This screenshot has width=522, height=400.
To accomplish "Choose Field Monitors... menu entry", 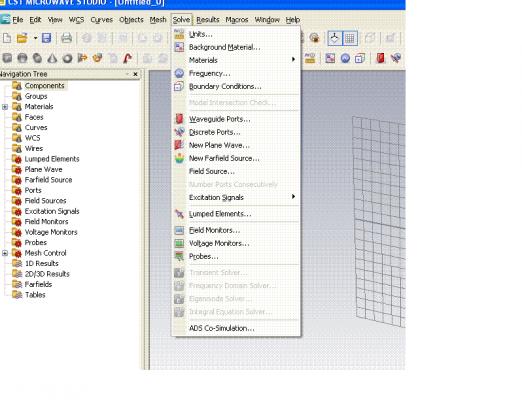I will pyautogui.click(x=236, y=230).
